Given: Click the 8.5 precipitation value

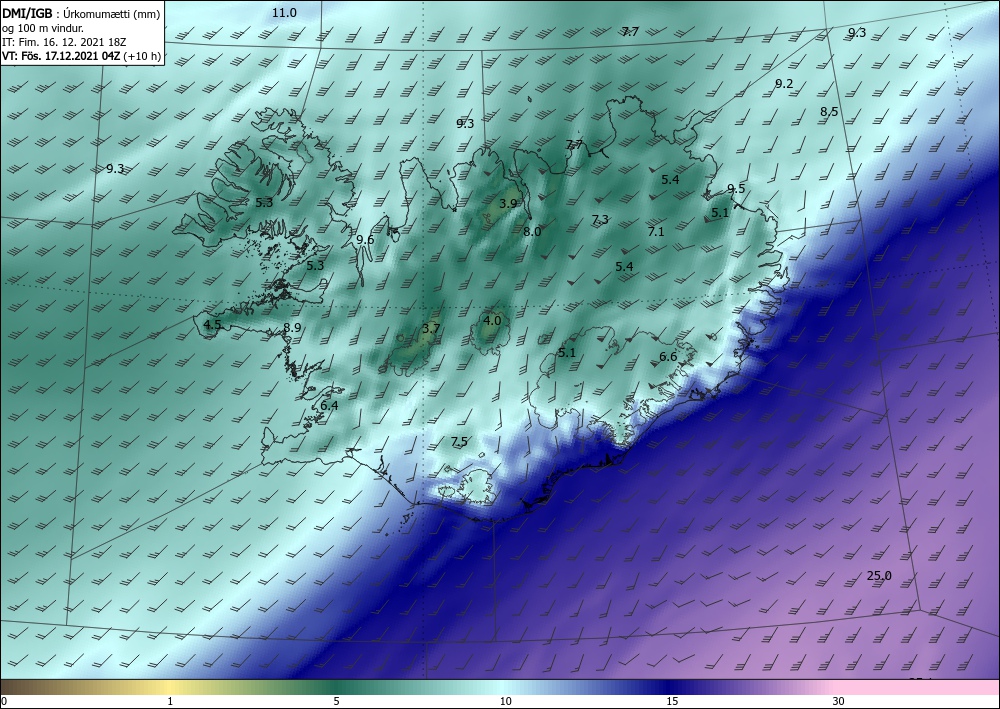Looking at the screenshot, I should pyautogui.click(x=829, y=112).
